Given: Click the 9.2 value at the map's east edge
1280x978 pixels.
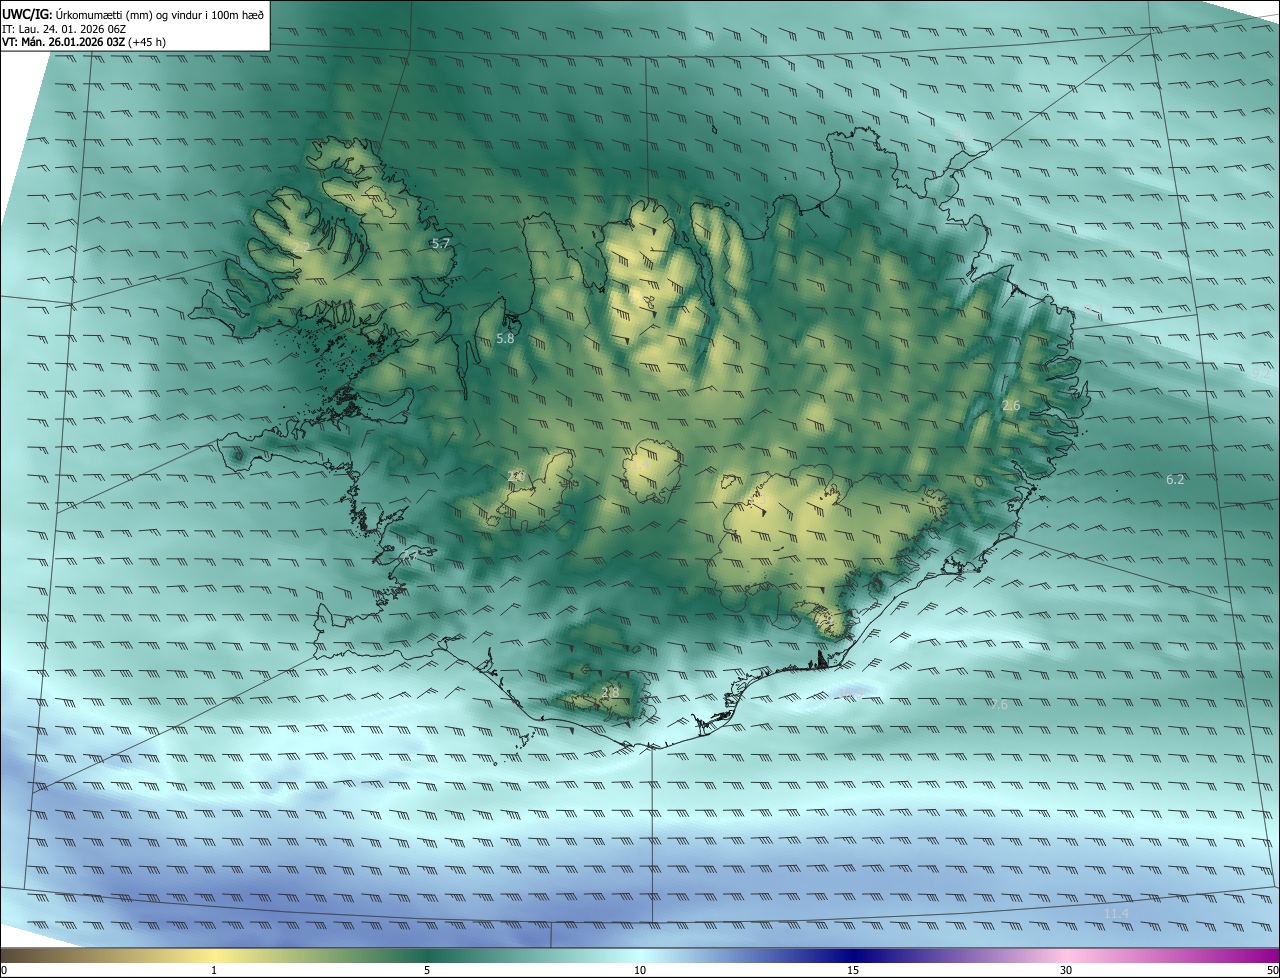Looking at the screenshot, I should pyautogui.click(x=1260, y=373).
